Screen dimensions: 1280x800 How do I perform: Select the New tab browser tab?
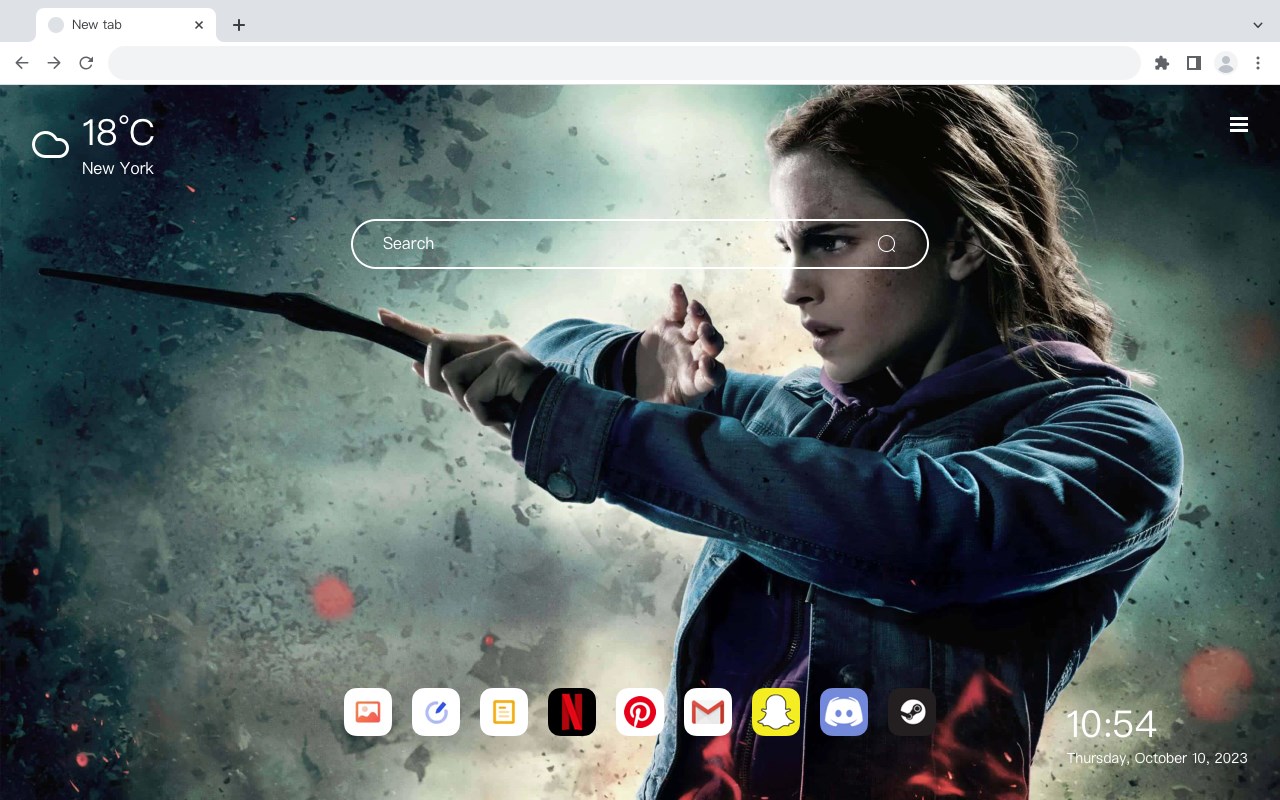click(x=126, y=25)
